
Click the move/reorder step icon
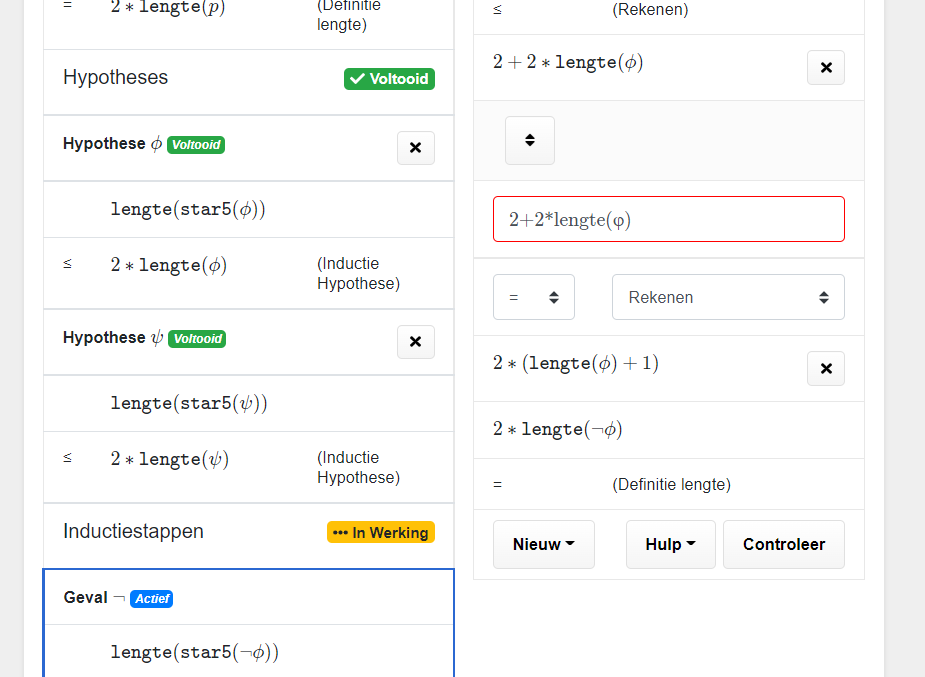click(x=529, y=140)
